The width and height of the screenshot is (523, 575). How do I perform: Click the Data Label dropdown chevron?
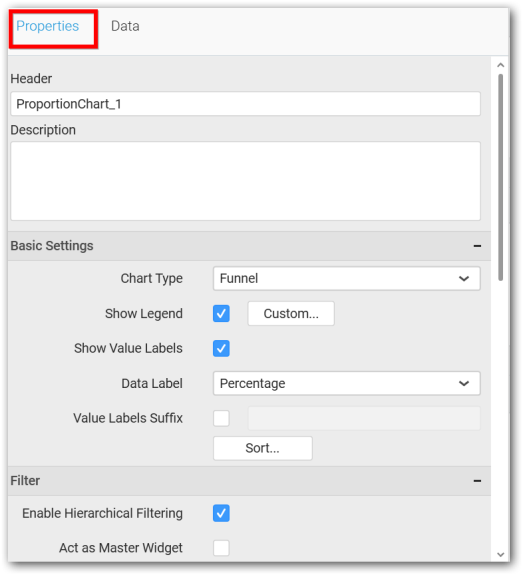click(x=464, y=384)
